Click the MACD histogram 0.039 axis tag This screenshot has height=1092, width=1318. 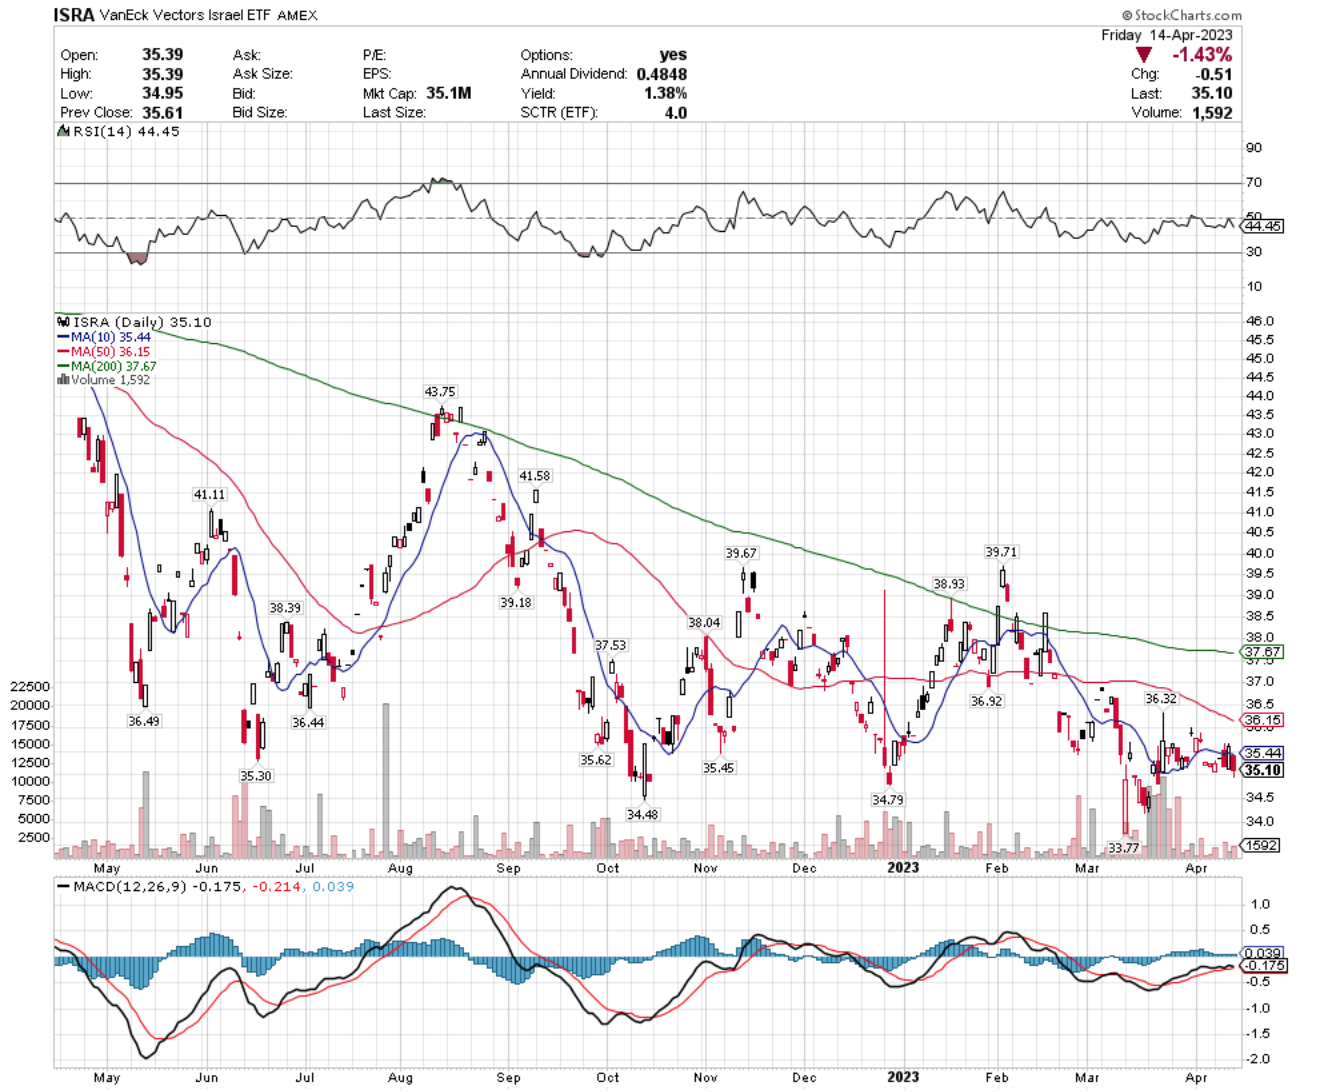click(x=1263, y=954)
